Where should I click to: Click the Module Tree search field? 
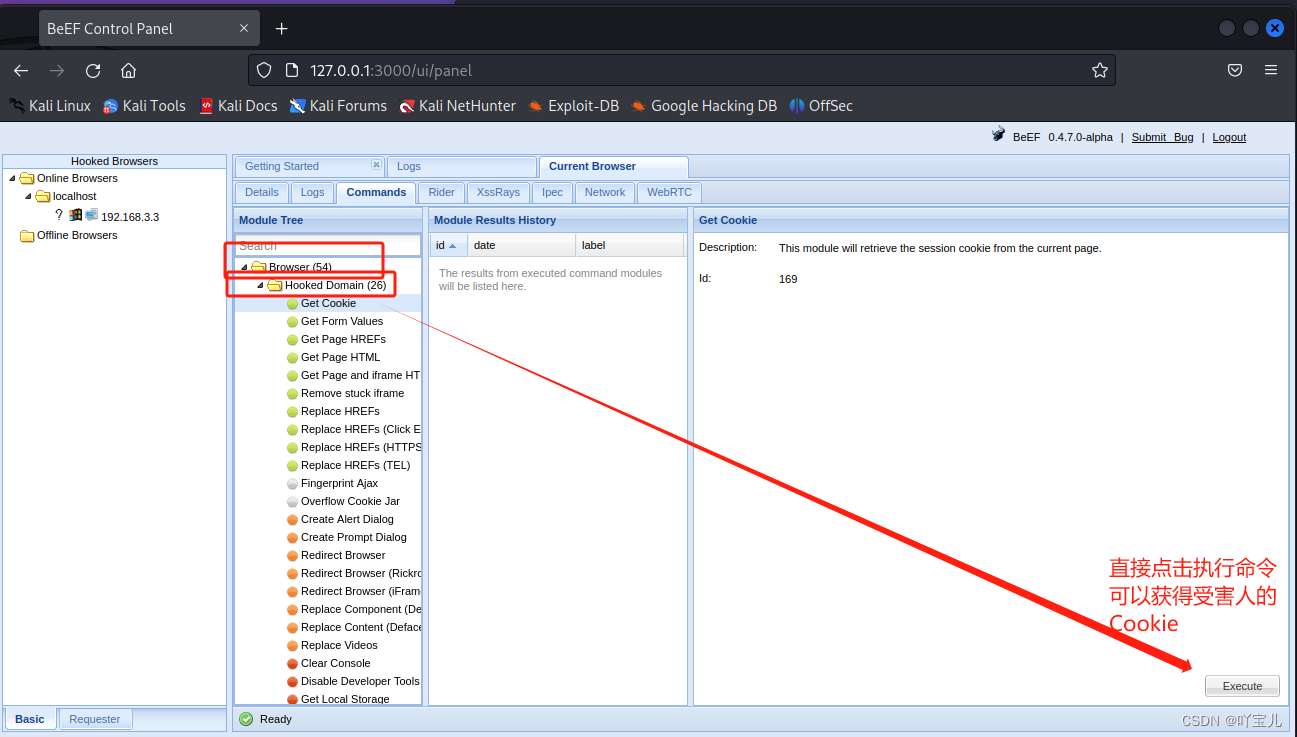coord(325,245)
